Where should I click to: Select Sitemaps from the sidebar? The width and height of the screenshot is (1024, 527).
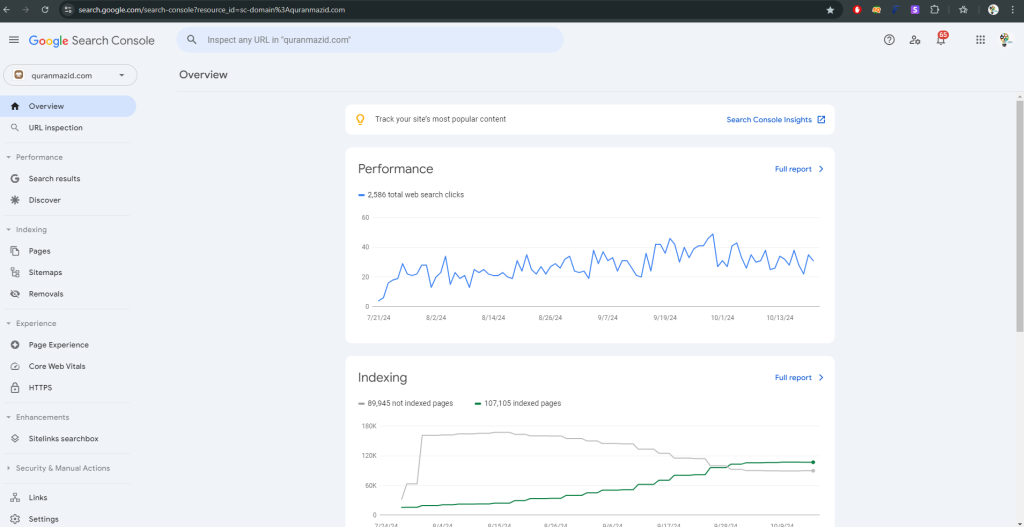(45, 272)
